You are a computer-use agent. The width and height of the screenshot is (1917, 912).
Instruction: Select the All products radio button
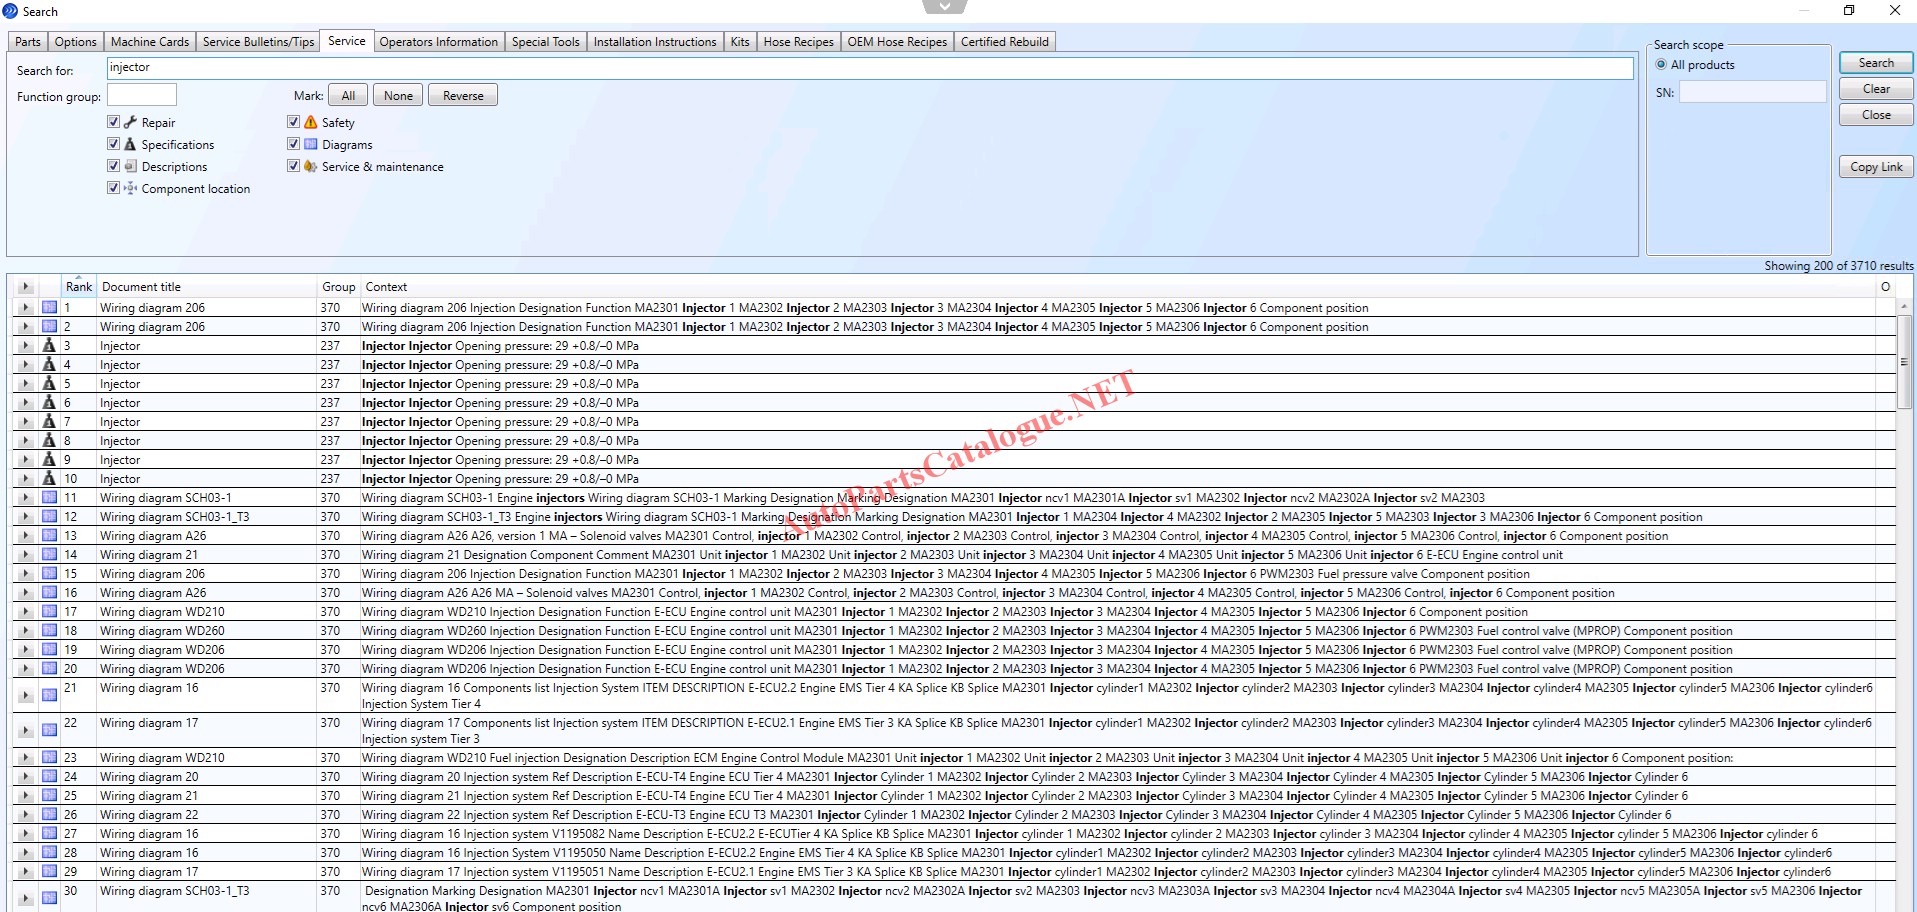[x=1661, y=65]
